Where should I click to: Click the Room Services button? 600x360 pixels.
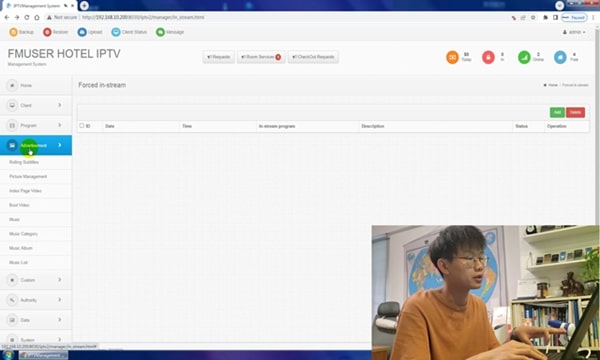[261, 57]
